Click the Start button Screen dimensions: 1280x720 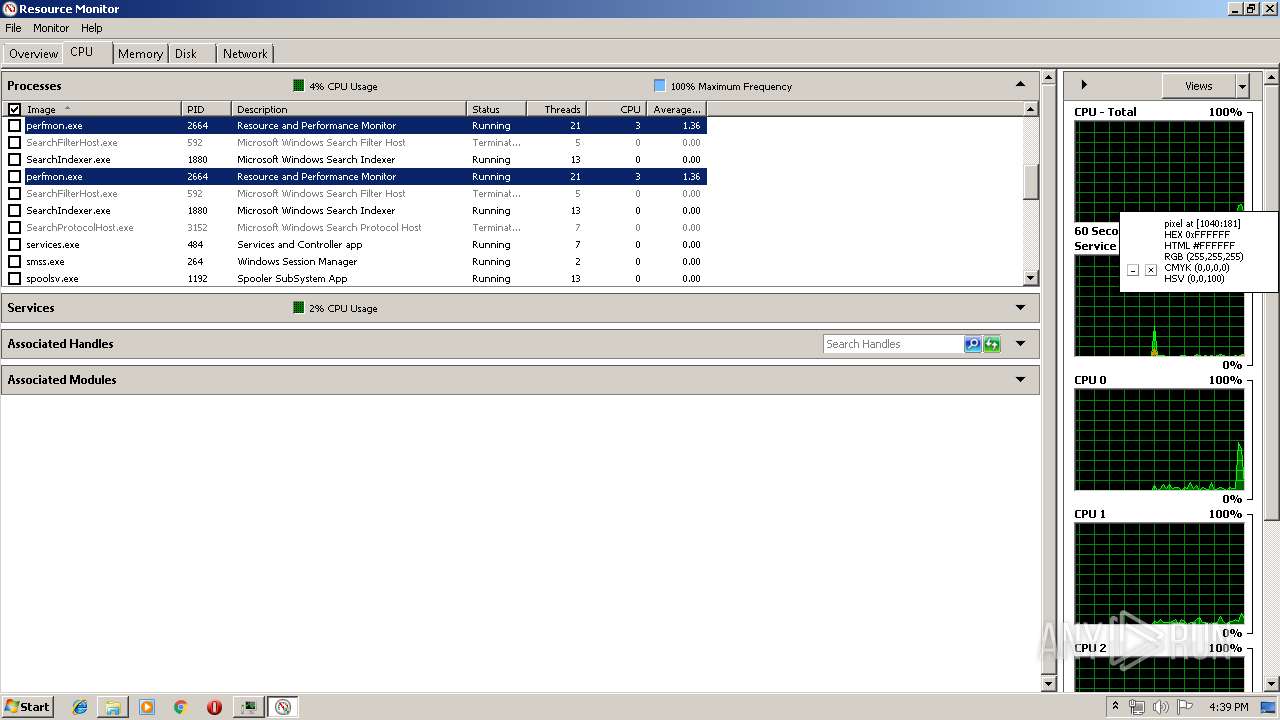[27, 707]
